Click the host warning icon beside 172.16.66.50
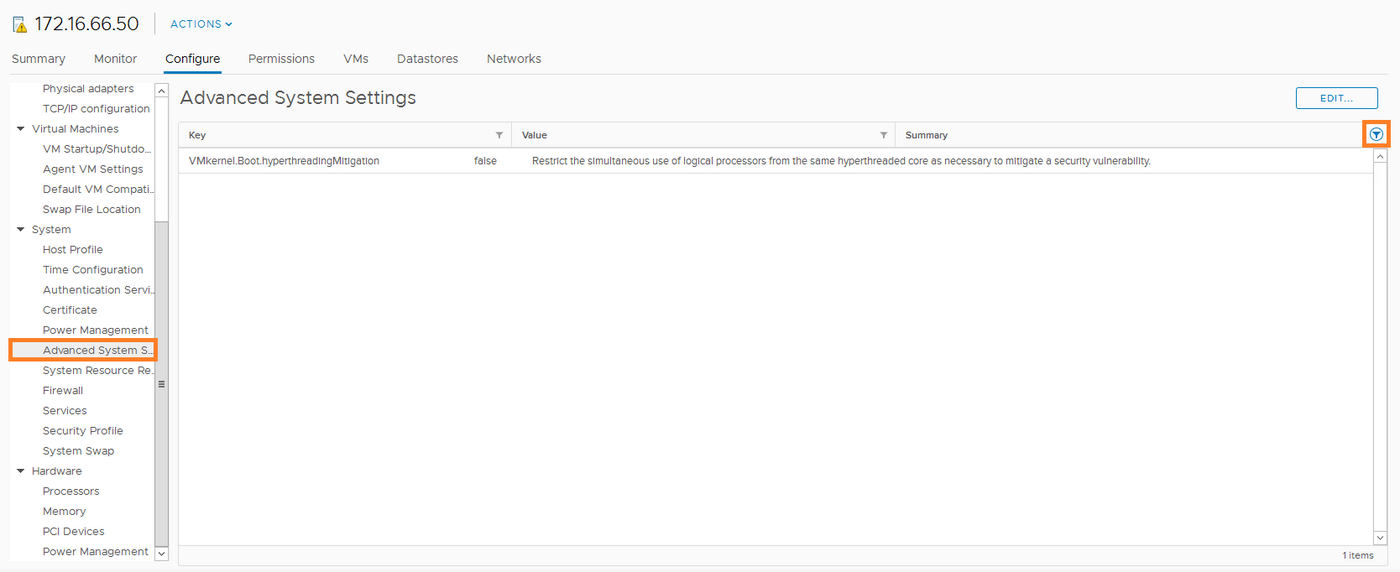The image size is (1400, 572). tap(19, 24)
